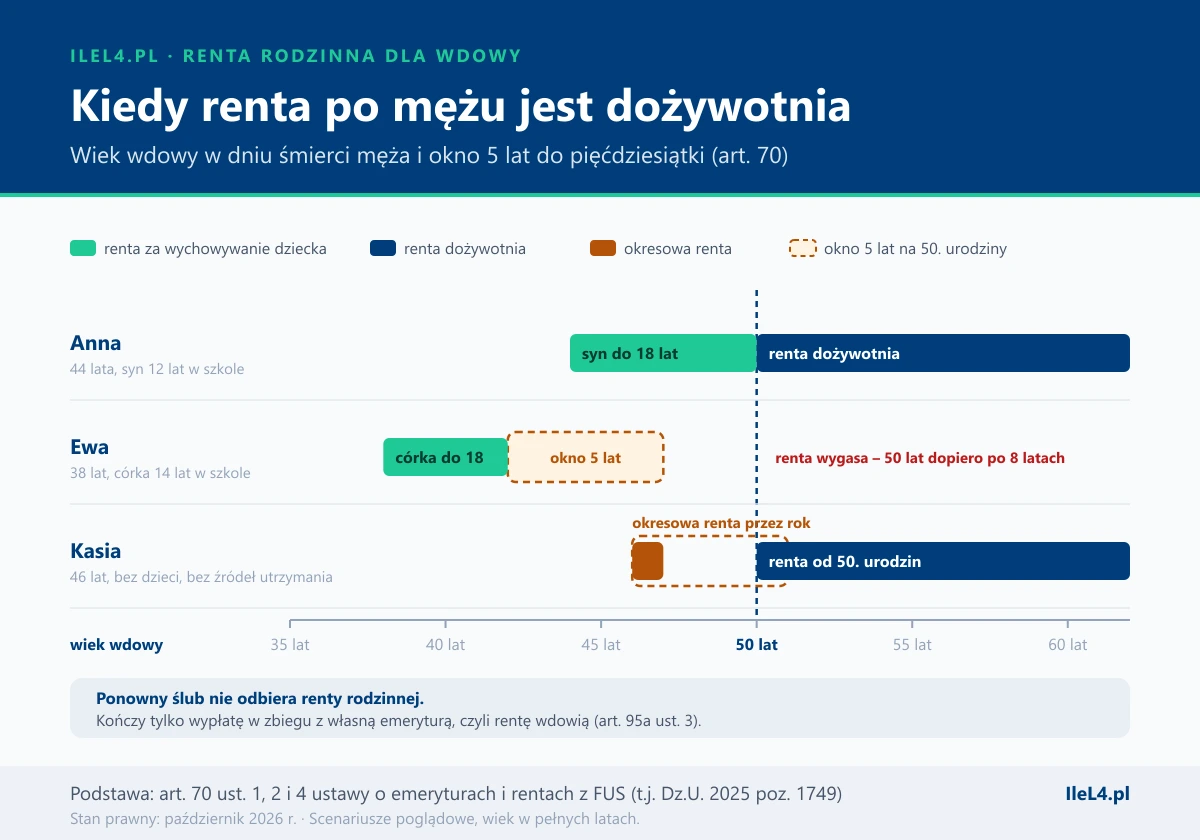1200x840 pixels.
Task: Click 'Ponowny ślub nie odbiera renty rodzinnej.'
Action: click(x=260, y=698)
